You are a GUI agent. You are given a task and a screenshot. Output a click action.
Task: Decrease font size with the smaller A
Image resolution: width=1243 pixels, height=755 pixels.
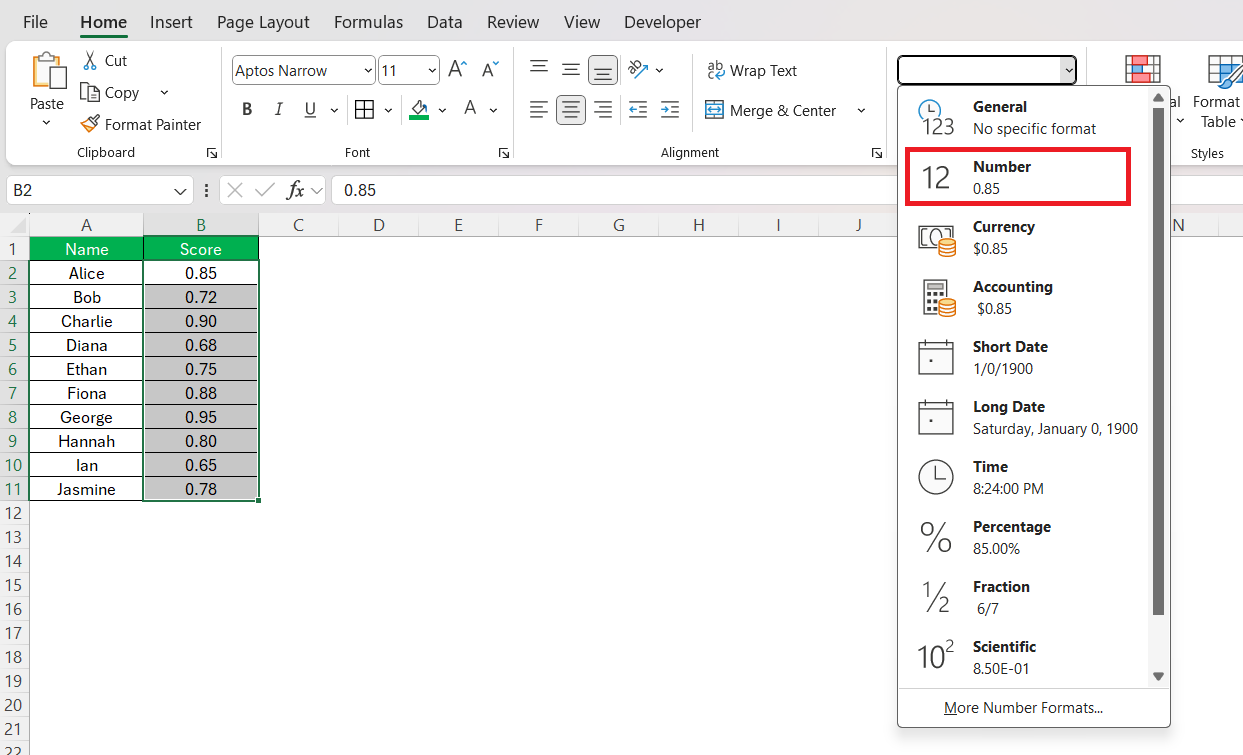click(490, 70)
